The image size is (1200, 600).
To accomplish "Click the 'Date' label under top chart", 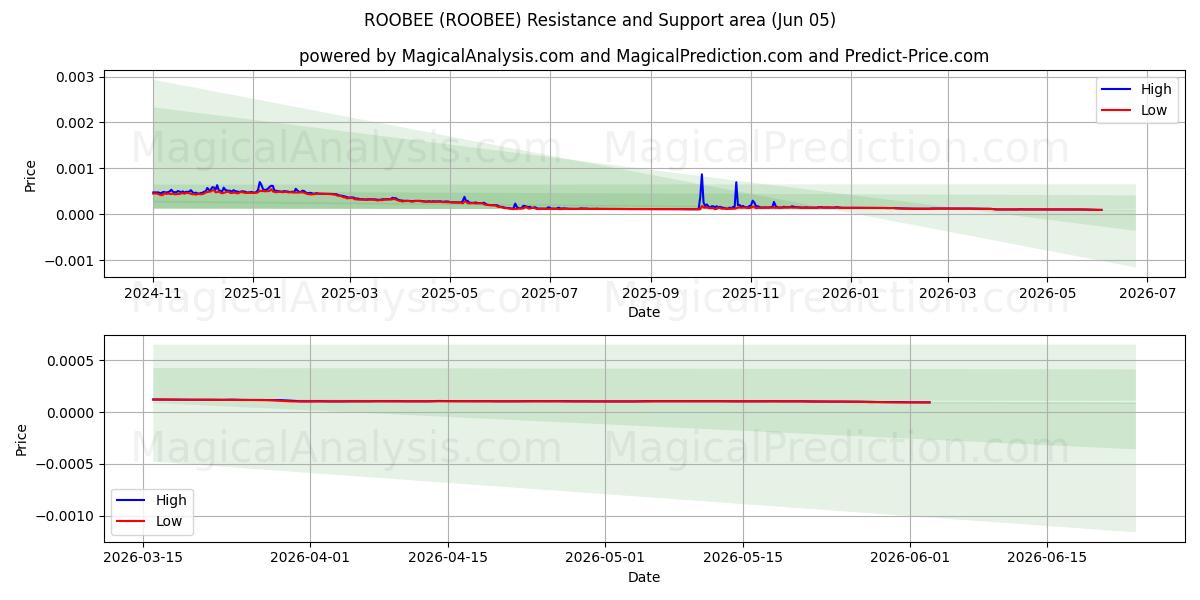I will click(644, 312).
